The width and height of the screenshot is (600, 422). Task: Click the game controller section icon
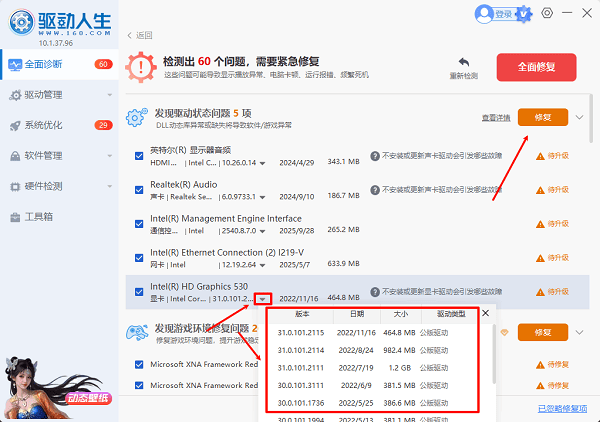[137, 332]
